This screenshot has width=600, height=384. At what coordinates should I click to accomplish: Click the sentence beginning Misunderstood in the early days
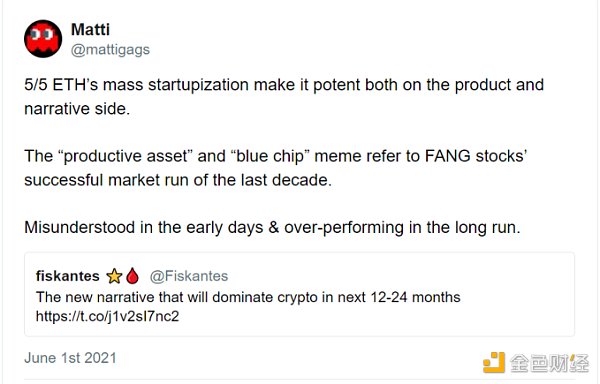click(272, 228)
